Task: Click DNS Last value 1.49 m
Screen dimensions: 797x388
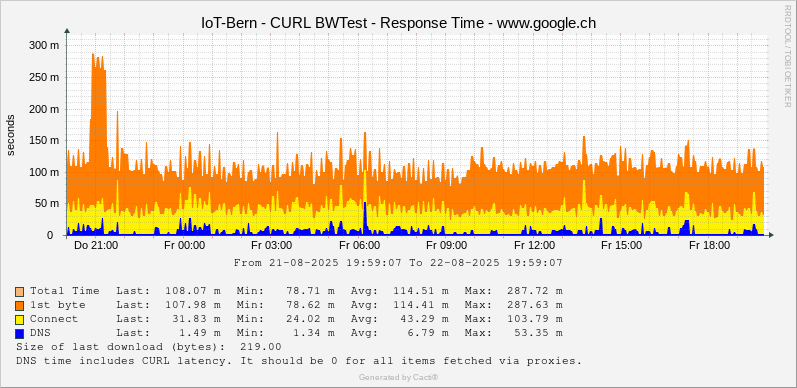Action: coord(201,333)
